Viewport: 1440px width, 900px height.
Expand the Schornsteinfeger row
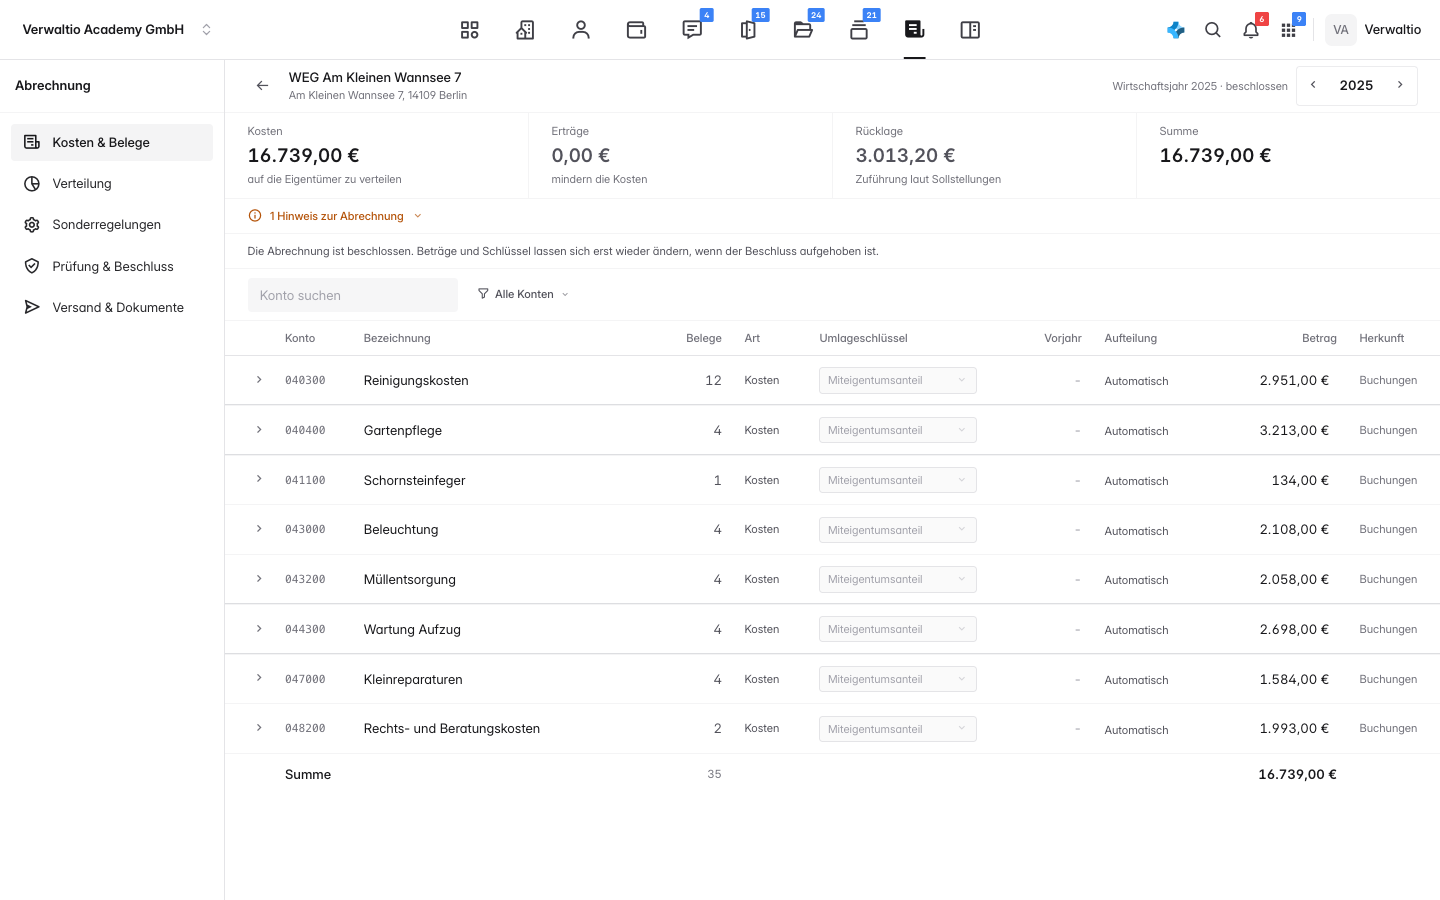259,479
